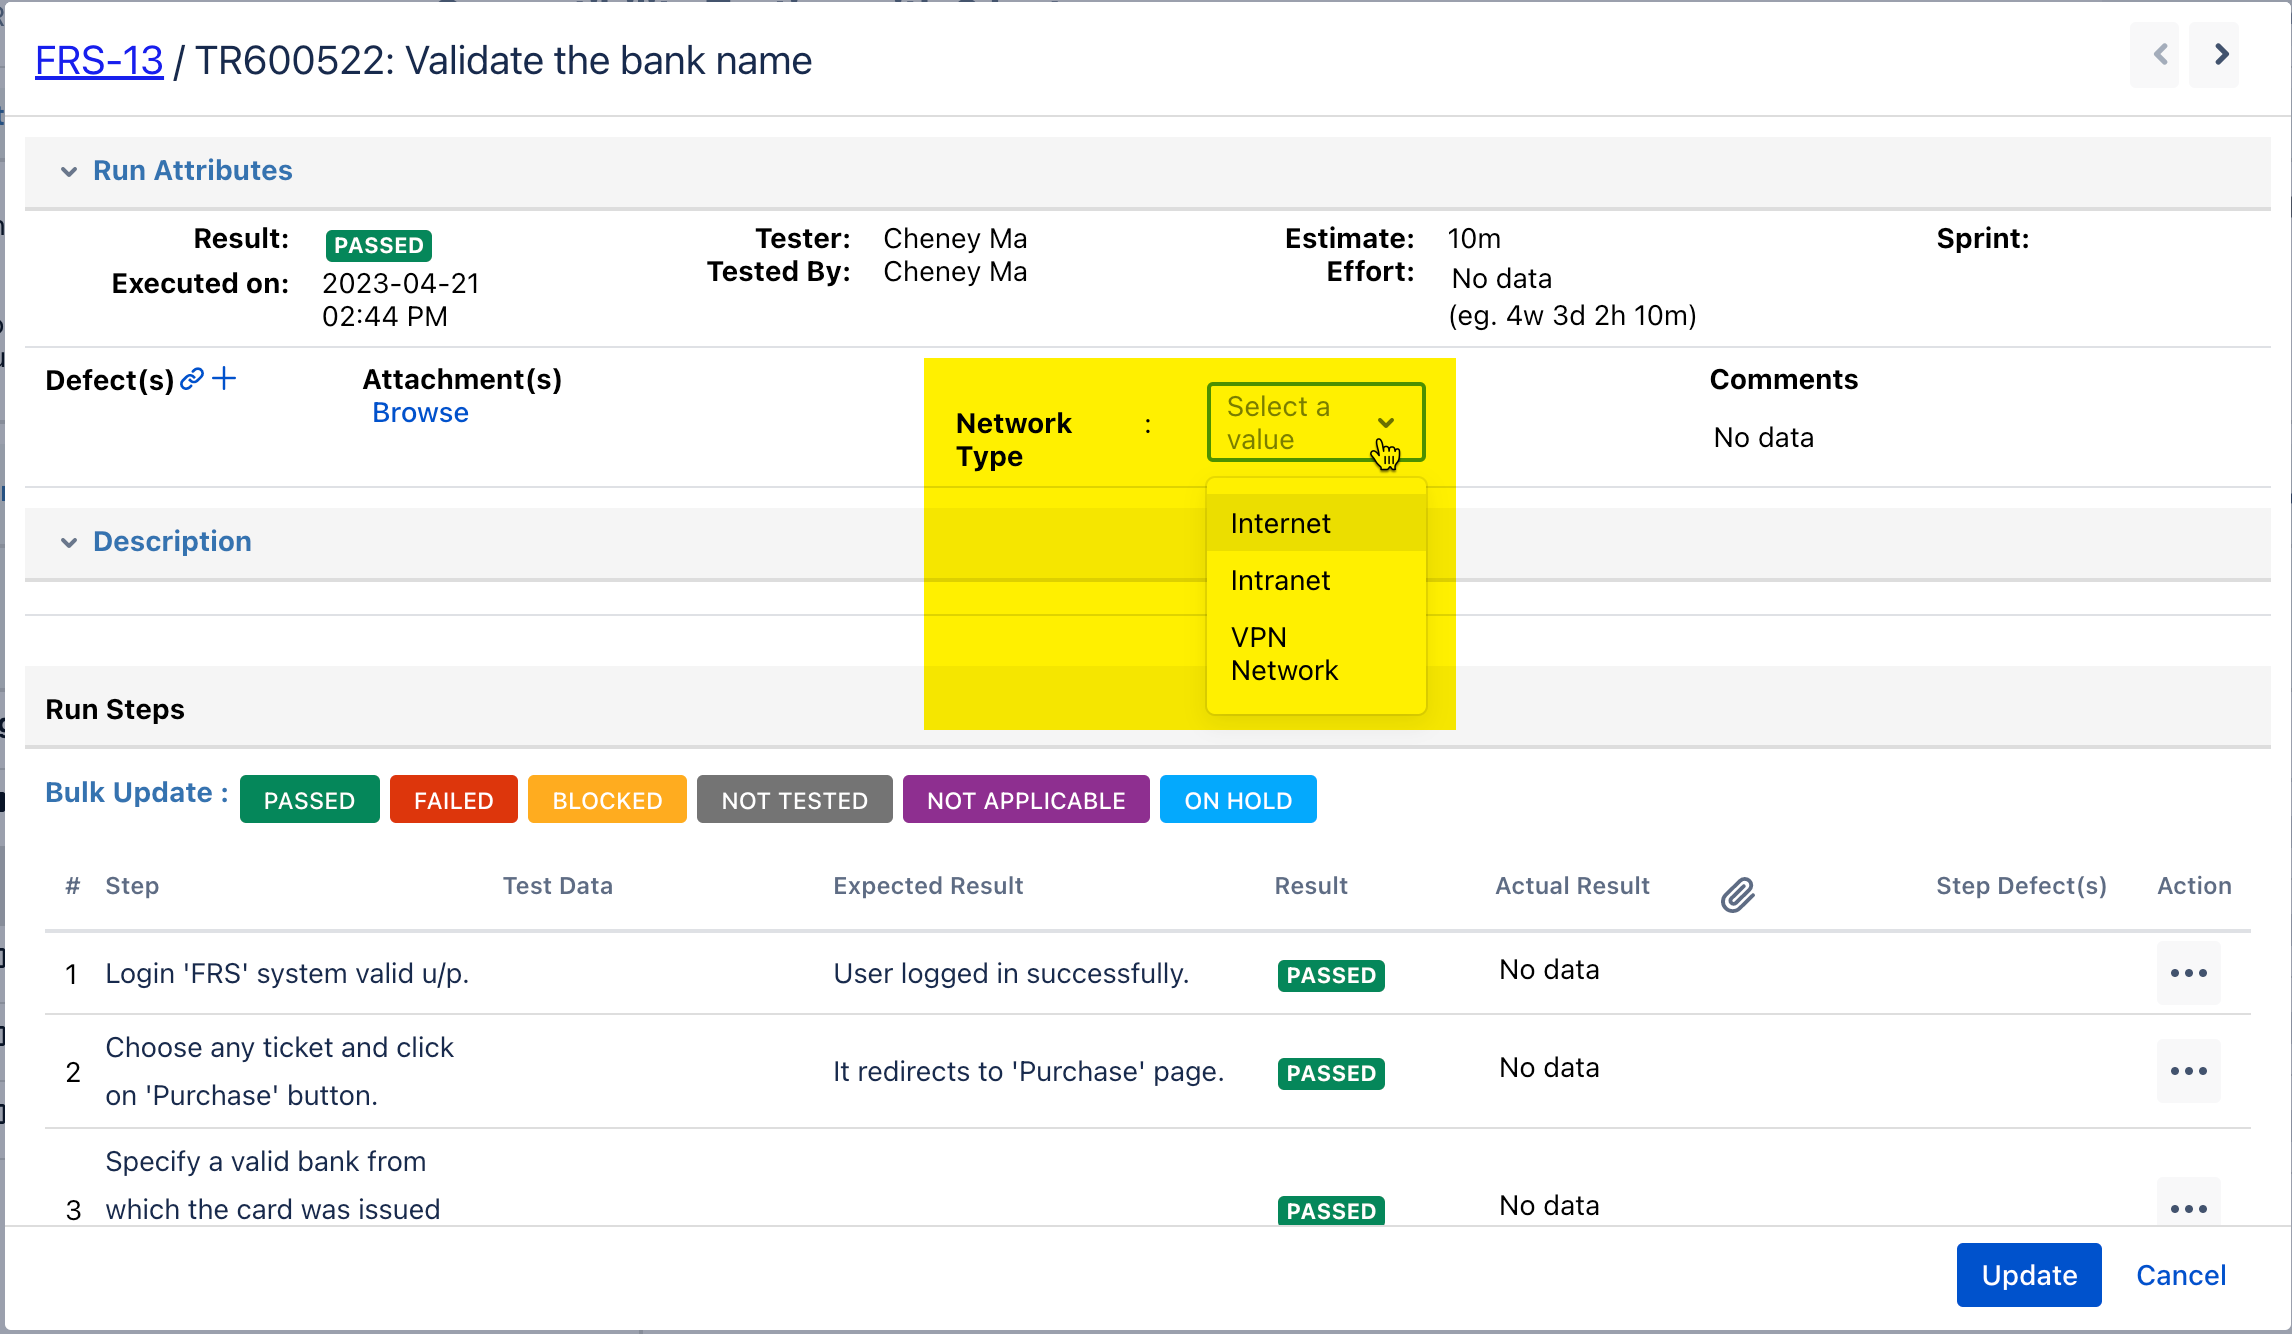
Task: Open actions menu for step 1
Action: (2188, 973)
